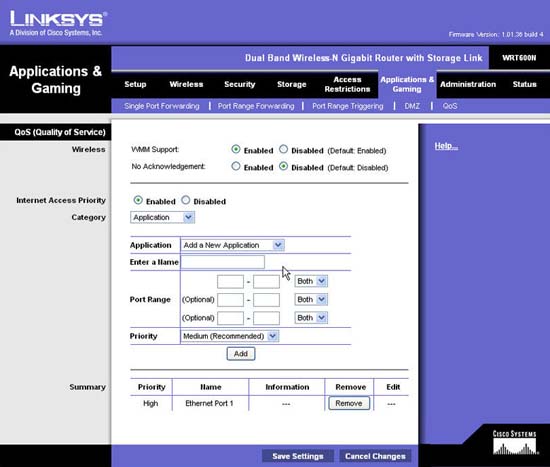Screen dimensions: 550x467
Task: Open the Category dropdown
Action: (162, 218)
